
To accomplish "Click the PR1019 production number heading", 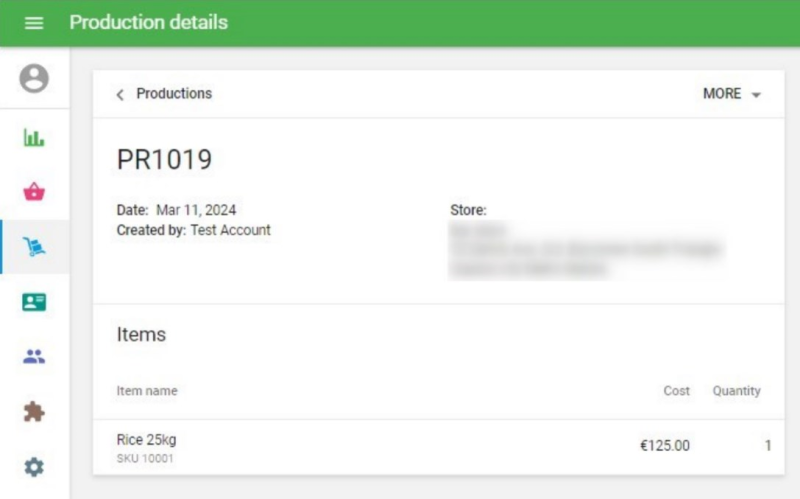I will (164, 160).
